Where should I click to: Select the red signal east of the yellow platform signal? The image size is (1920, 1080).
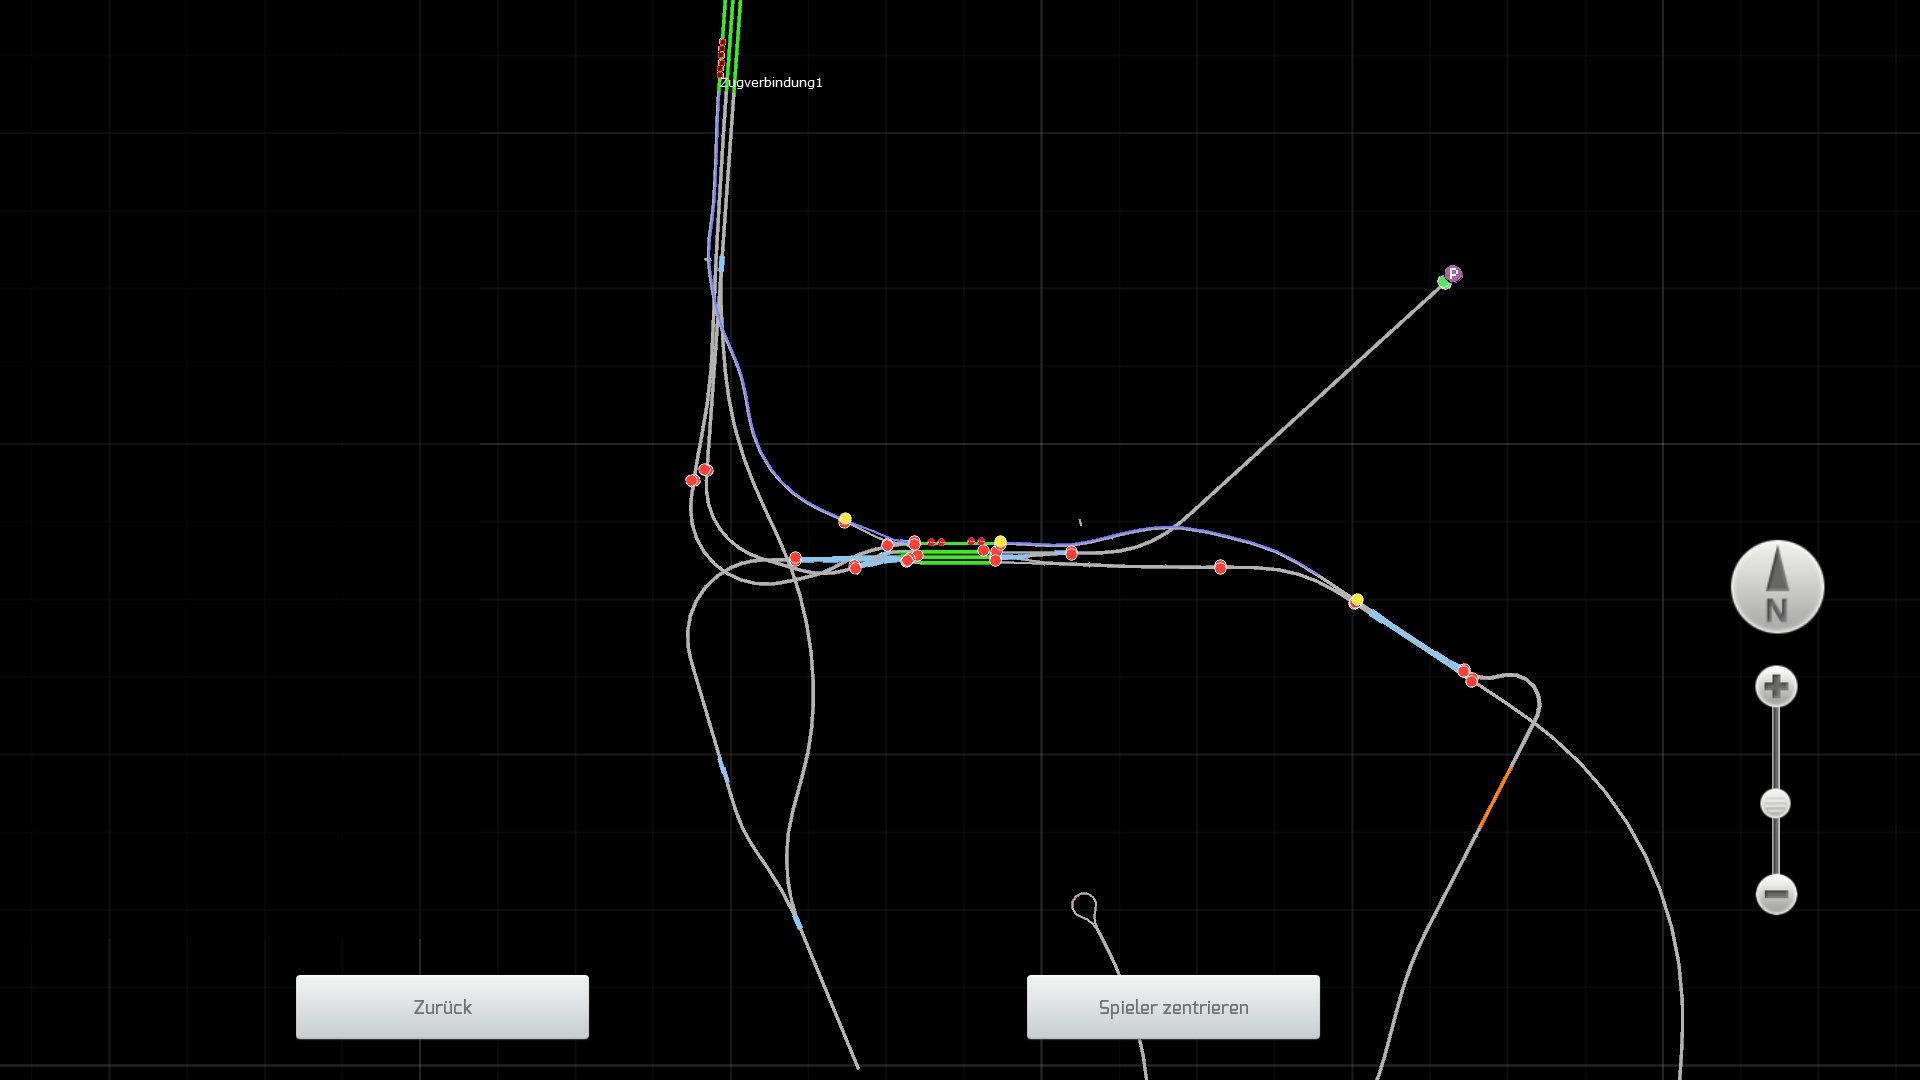(x=1071, y=553)
